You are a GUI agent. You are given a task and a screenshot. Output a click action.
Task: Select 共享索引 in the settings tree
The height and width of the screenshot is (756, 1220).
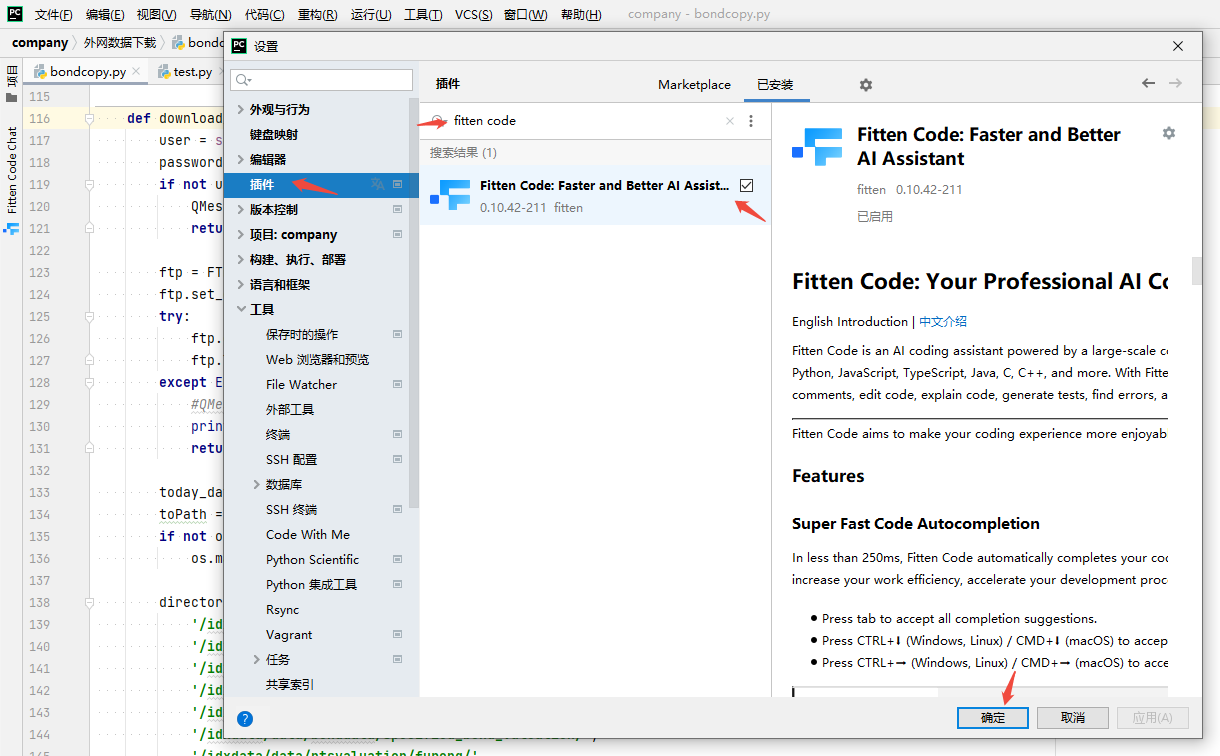click(290, 684)
